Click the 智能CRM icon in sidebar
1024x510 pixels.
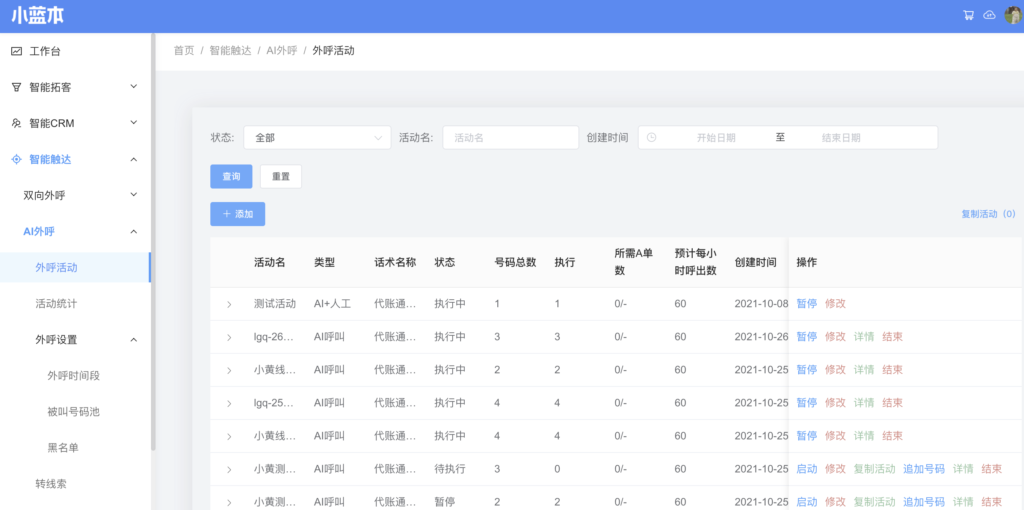pos(16,123)
